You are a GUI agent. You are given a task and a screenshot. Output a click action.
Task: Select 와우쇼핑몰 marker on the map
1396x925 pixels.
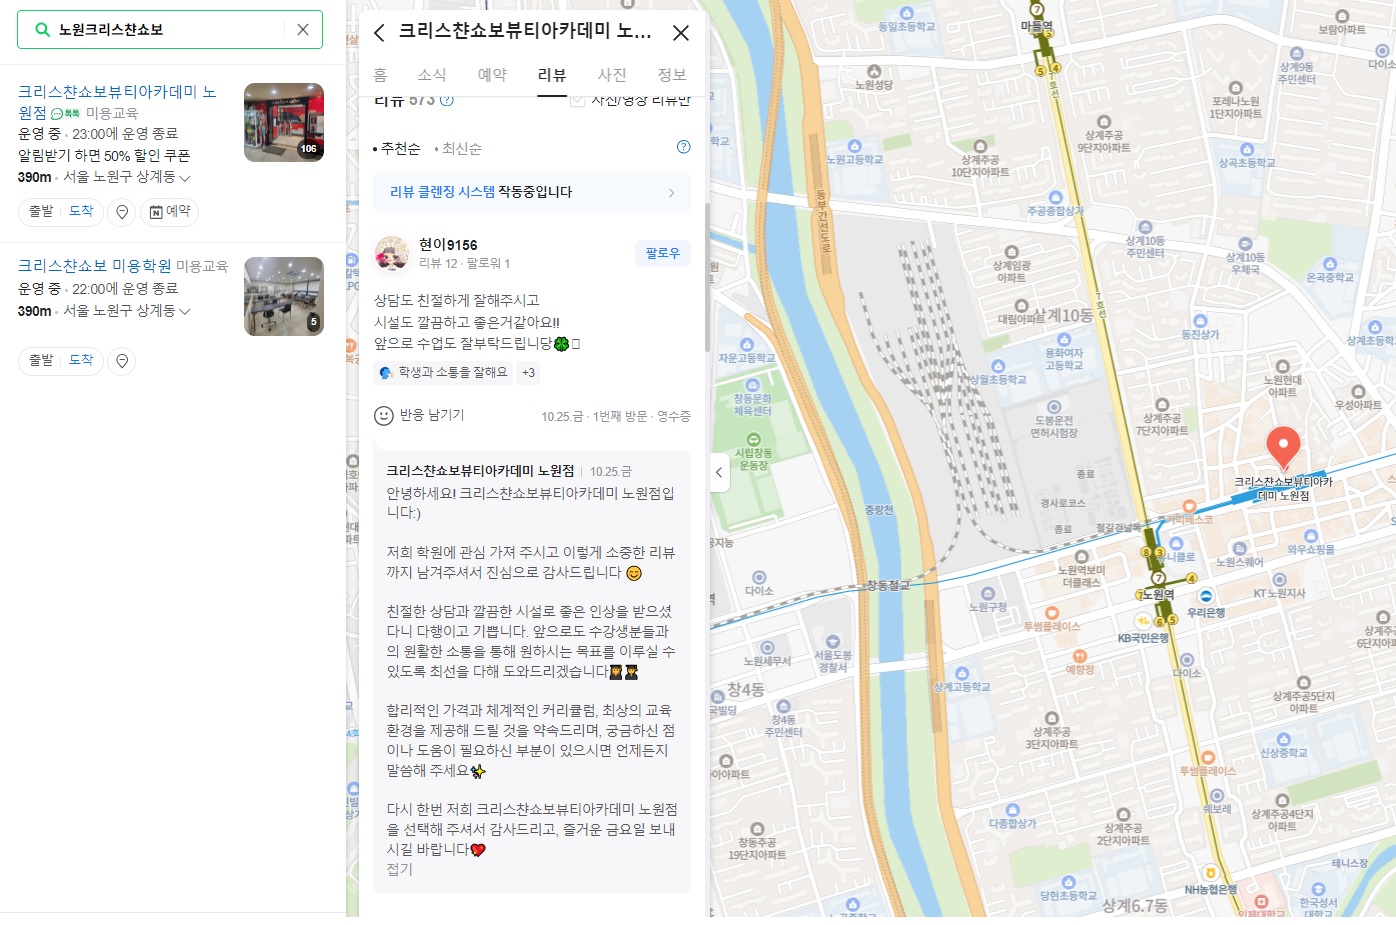(x=1310, y=536)
